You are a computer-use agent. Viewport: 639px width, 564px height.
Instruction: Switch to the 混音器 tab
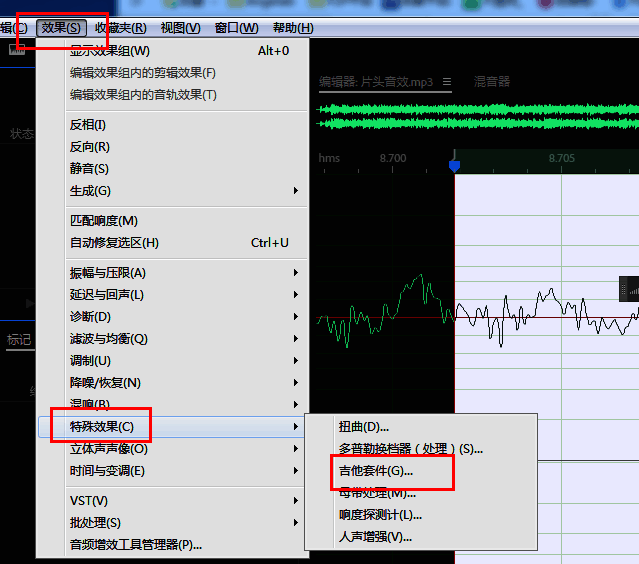[491, 82]
